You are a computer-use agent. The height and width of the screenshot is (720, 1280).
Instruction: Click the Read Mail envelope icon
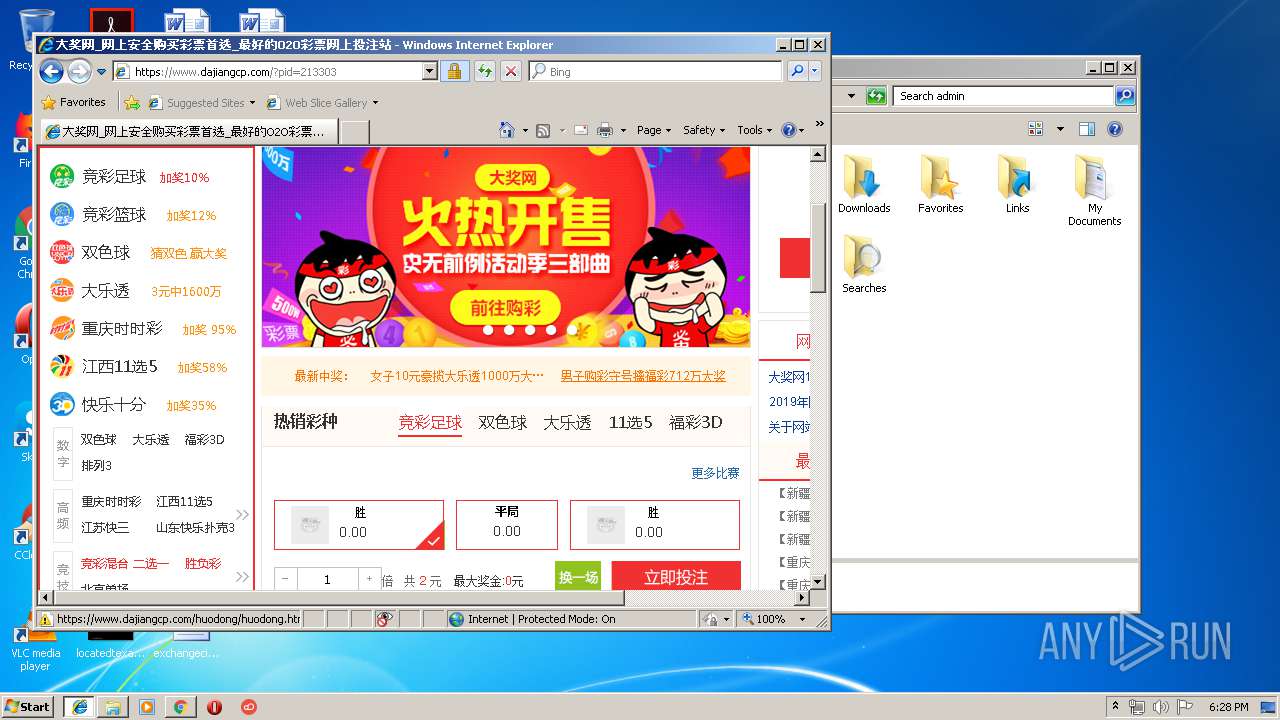(580, 130)
